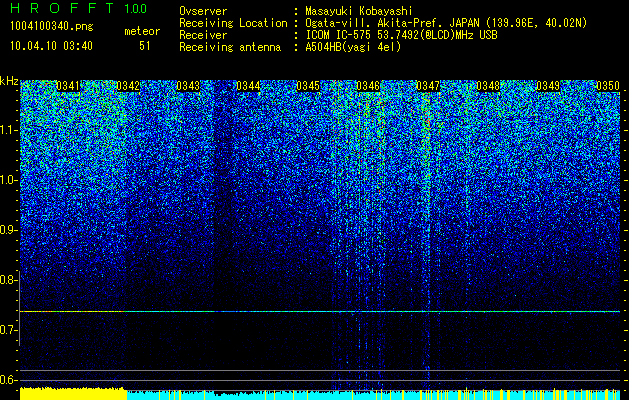Select the observer name Masayuki Kobayashi
This screenshot has width=629, height=400.
pos(359,12)
